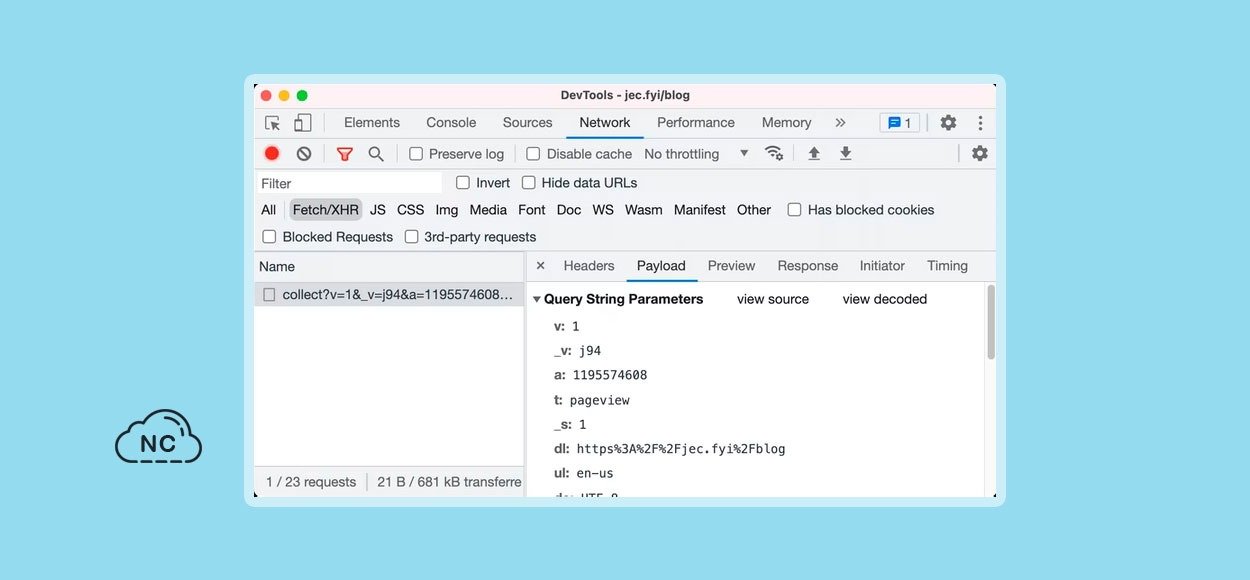
Task: Click the en-us parameter value
Action: [595, 473]
